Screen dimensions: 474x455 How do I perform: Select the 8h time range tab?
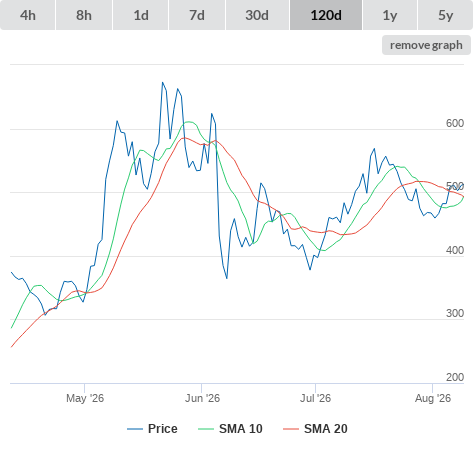point(84,15)
